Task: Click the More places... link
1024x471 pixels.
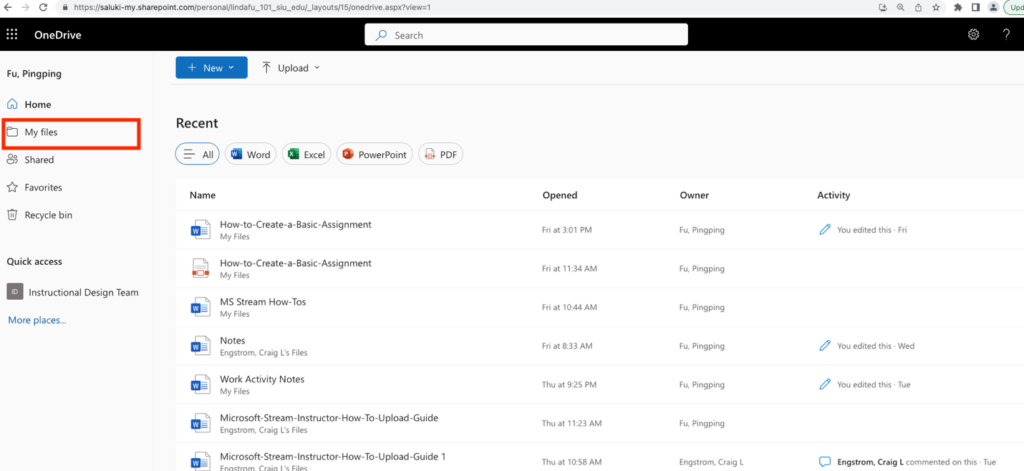Action: click(x=37, y=320)
